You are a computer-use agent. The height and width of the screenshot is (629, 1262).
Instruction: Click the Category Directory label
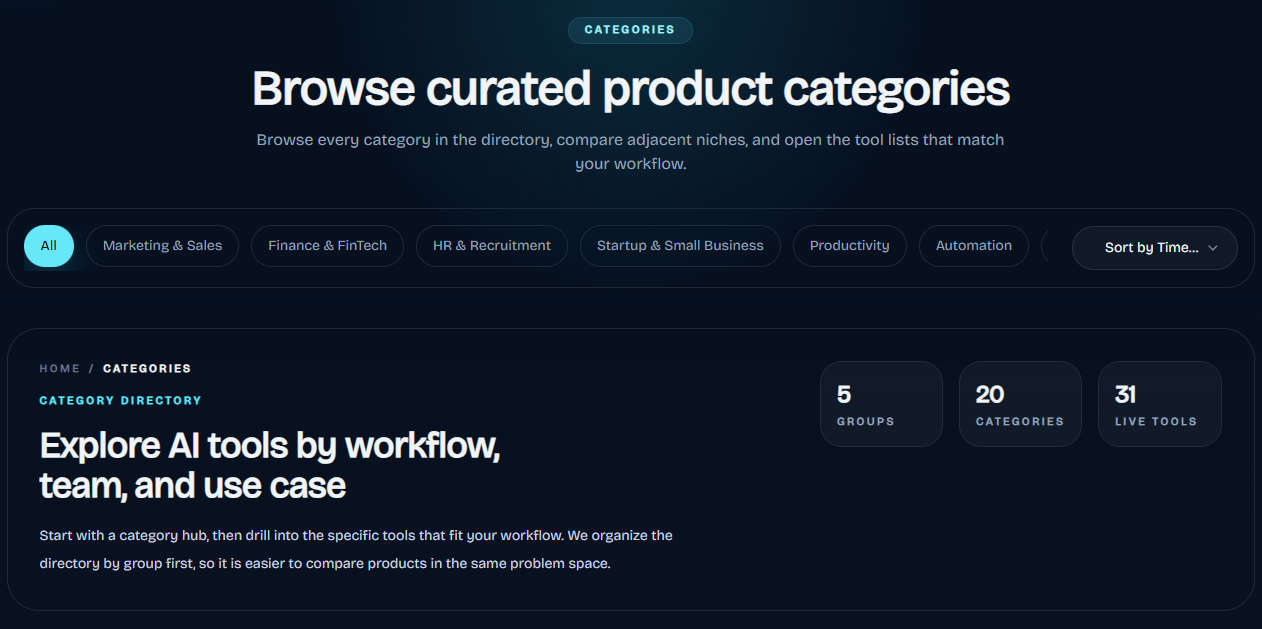point(120,401)
